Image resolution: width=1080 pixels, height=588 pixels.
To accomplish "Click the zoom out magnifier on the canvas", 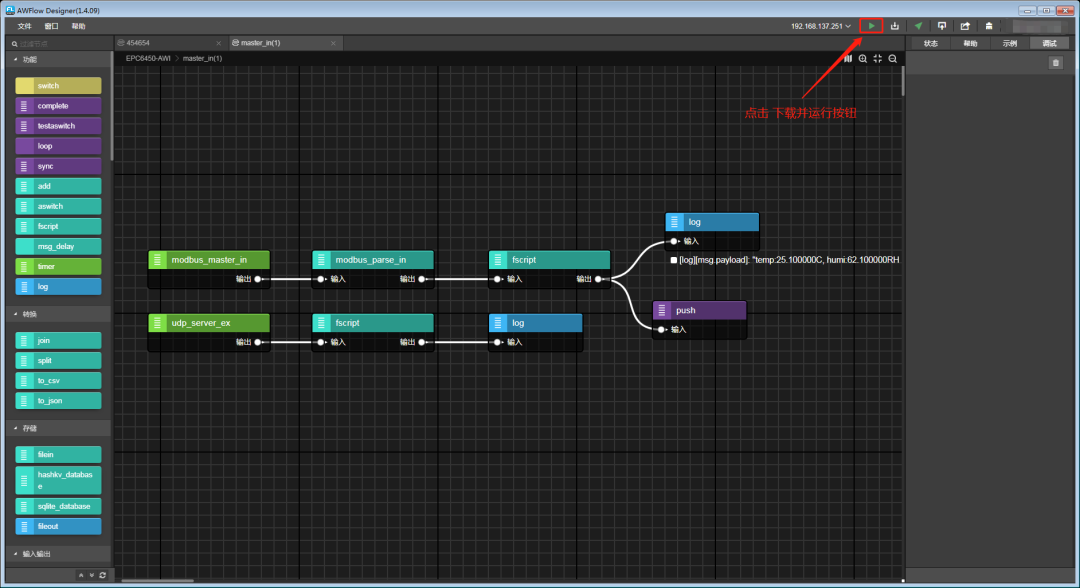I will tap(893, 59).
